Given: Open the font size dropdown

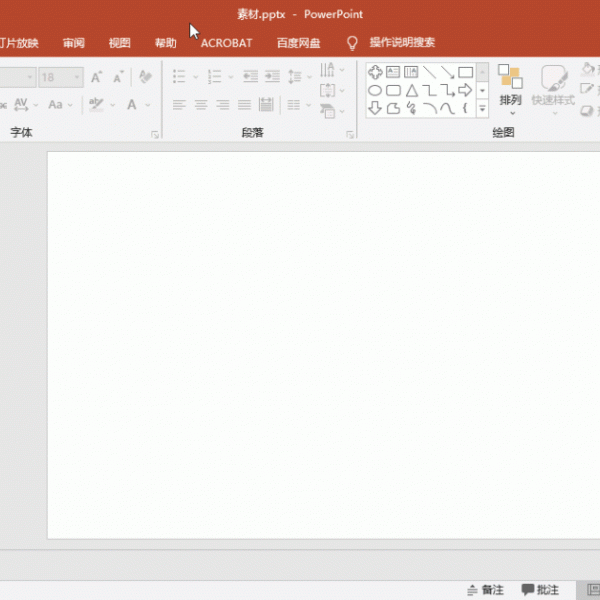Looking at the screenshot, I should [77, 77].
